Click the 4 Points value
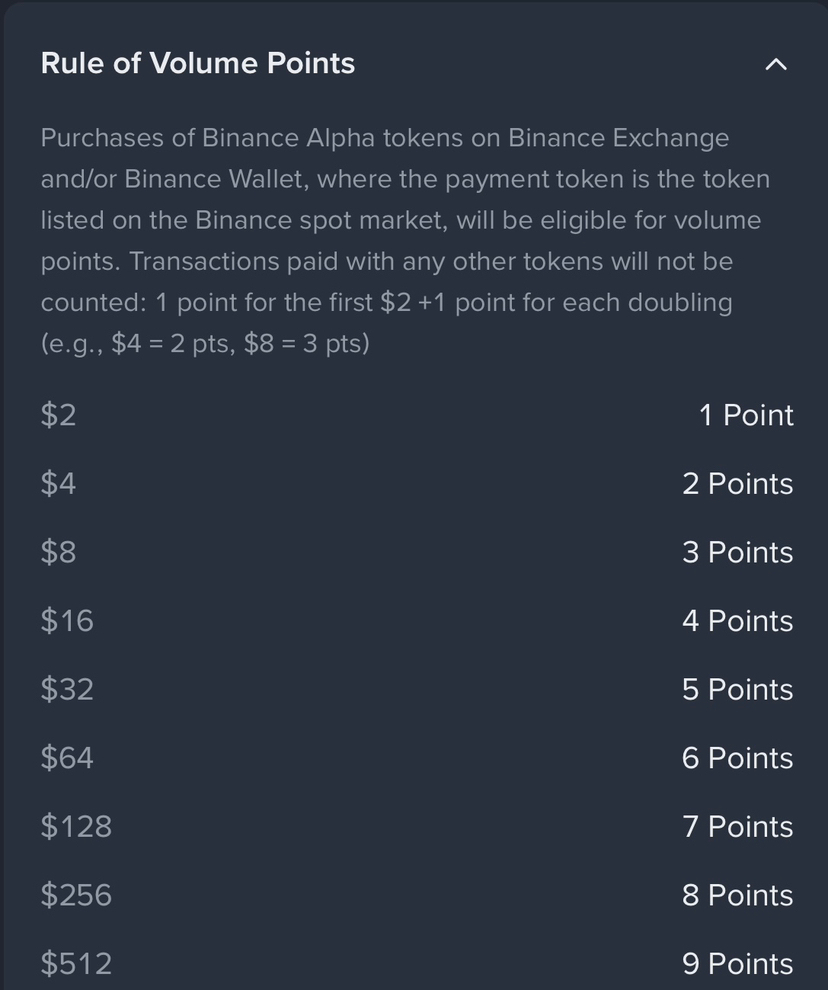This screenshot has width=828, height=990. click(737, 621)
